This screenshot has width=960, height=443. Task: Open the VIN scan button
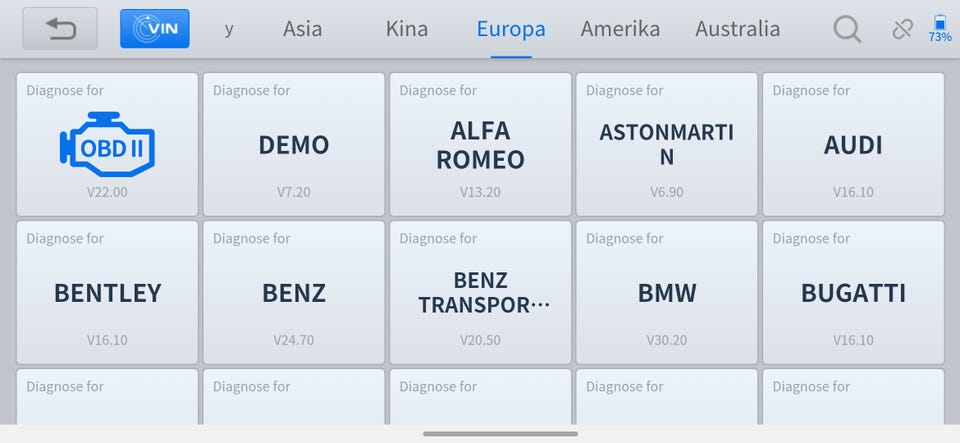(x=155, y=29)
